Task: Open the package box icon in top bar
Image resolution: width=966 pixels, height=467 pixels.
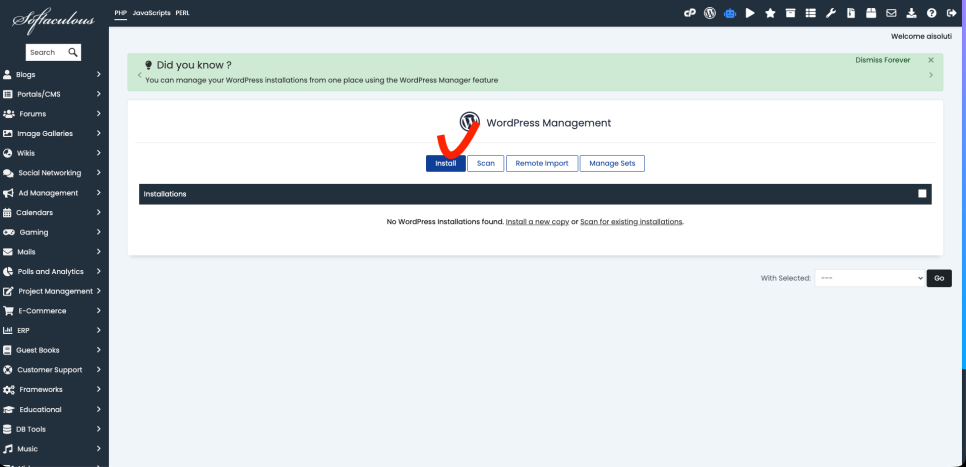Action: [x=871, y=13]
